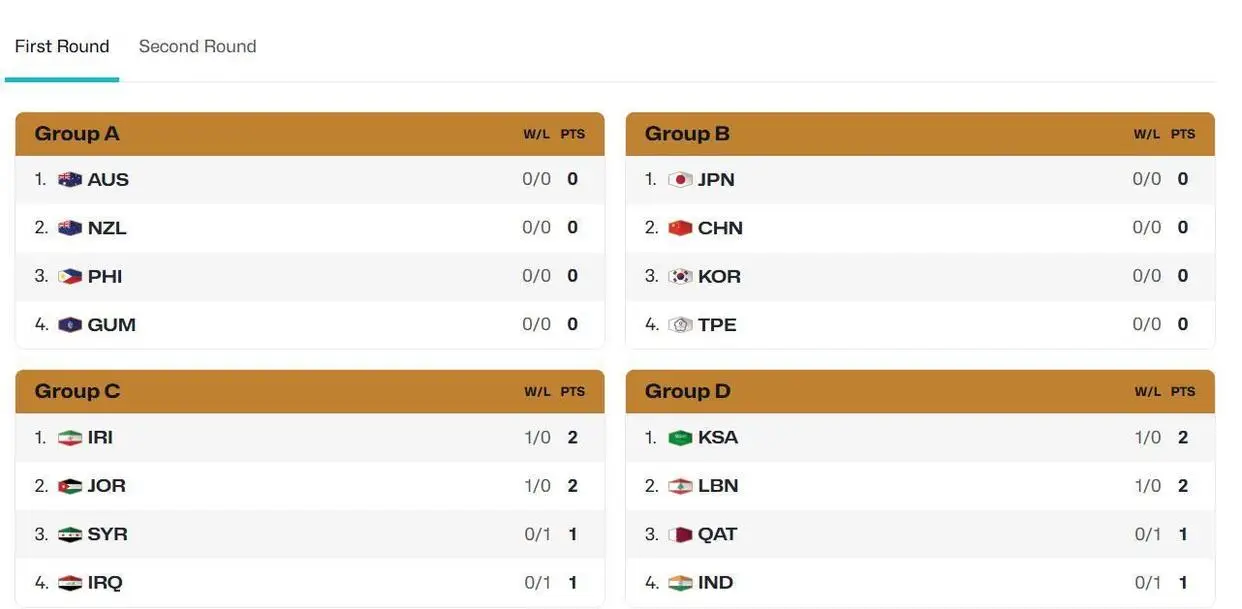Click the Qatar flag icon
Viewport: 1242px width, 609px height.
click(x=680, y=535)
